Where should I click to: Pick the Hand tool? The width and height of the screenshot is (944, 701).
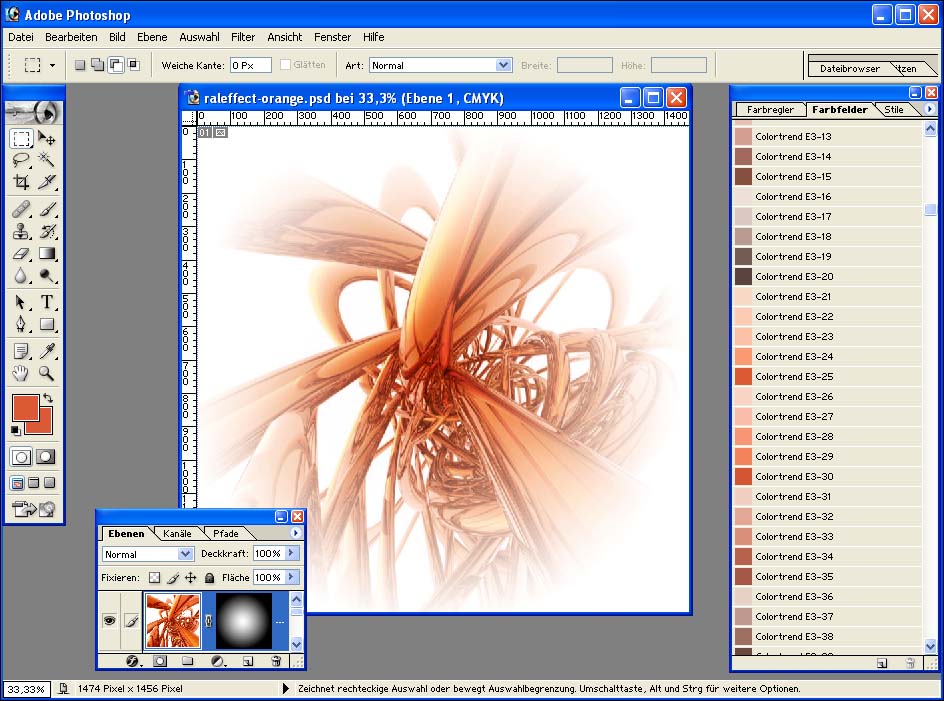tap(21, 373)
